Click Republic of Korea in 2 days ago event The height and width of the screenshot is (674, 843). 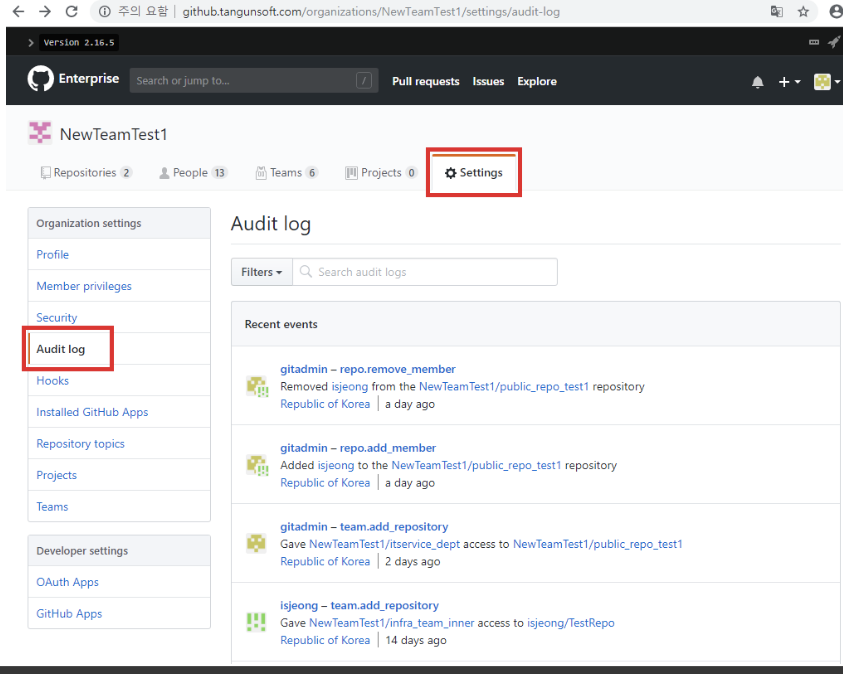coord(325,561)
